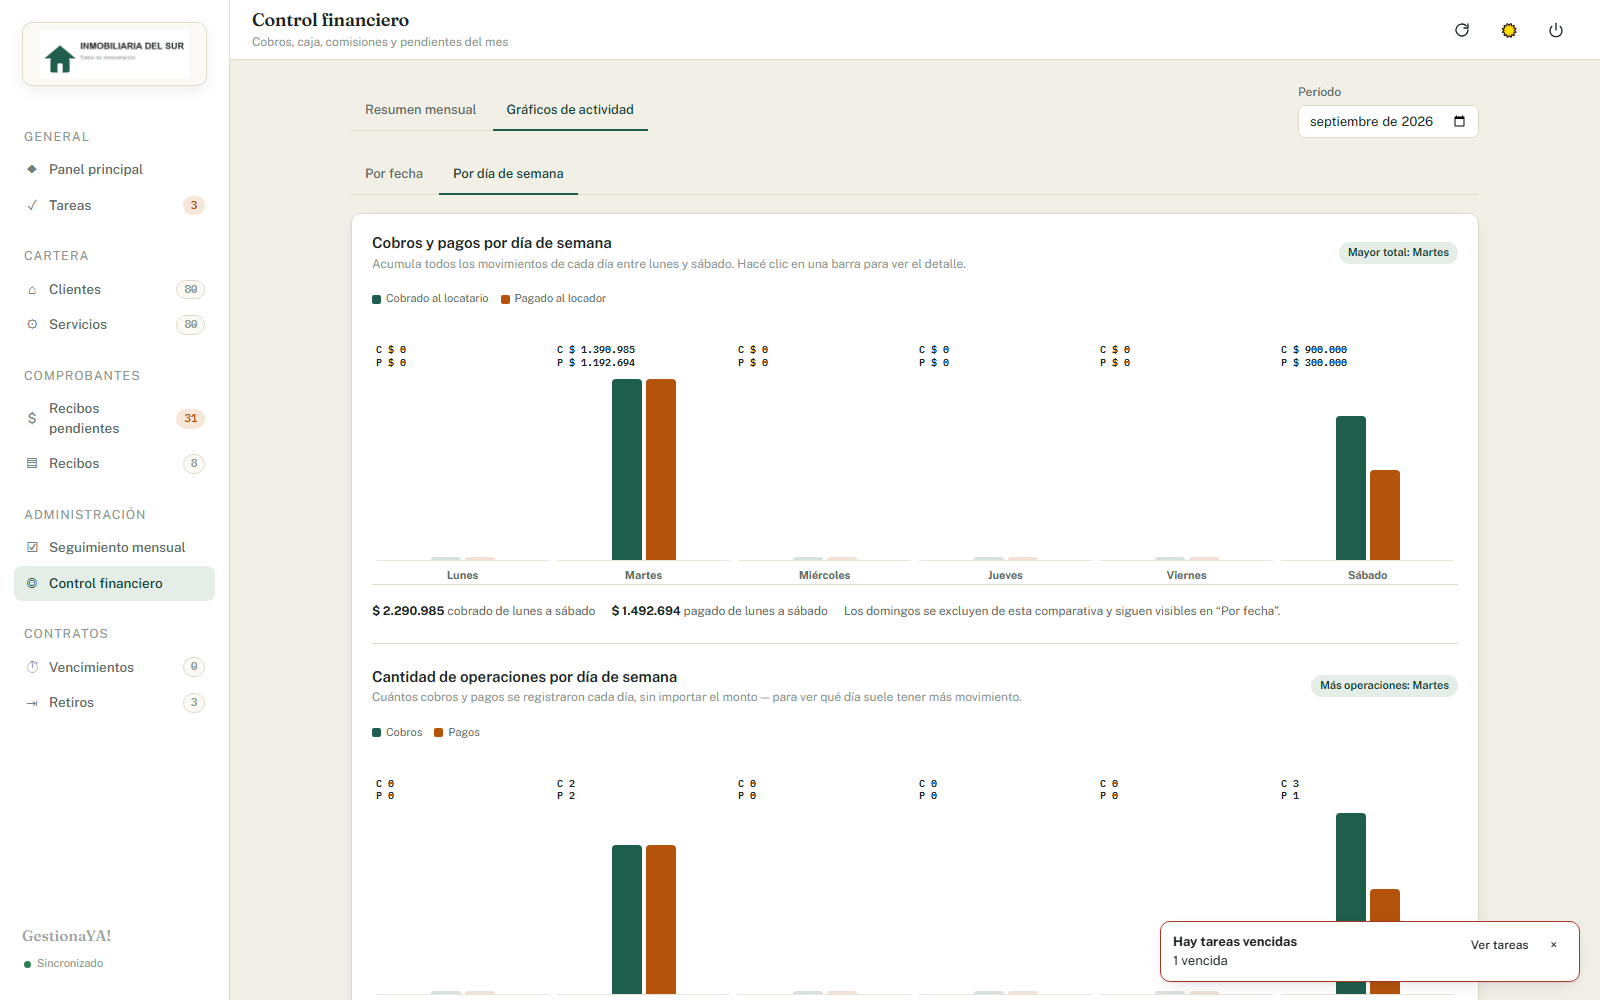The height and width of the screenshot is (1000, 1600).
Task: Click the "Hay tareas vencidas" notification title
Action: pos(1235,942)
